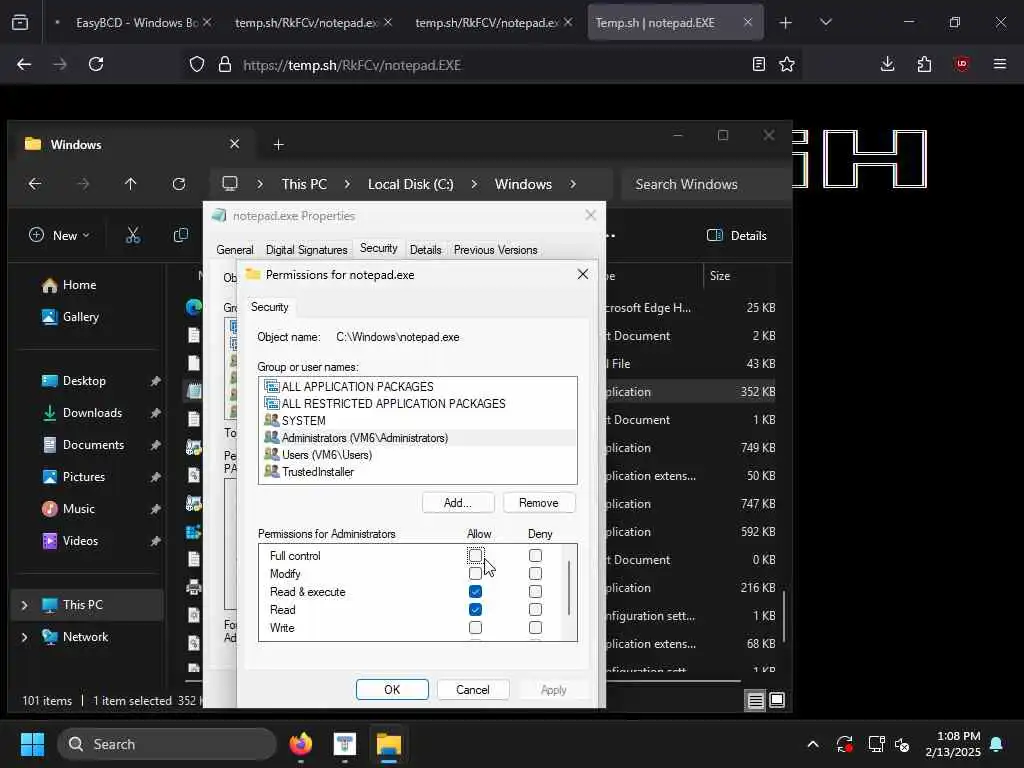Open new browser tab
Screen dimensions: 1024x768
pyautogui.click(x=786, y=23)
